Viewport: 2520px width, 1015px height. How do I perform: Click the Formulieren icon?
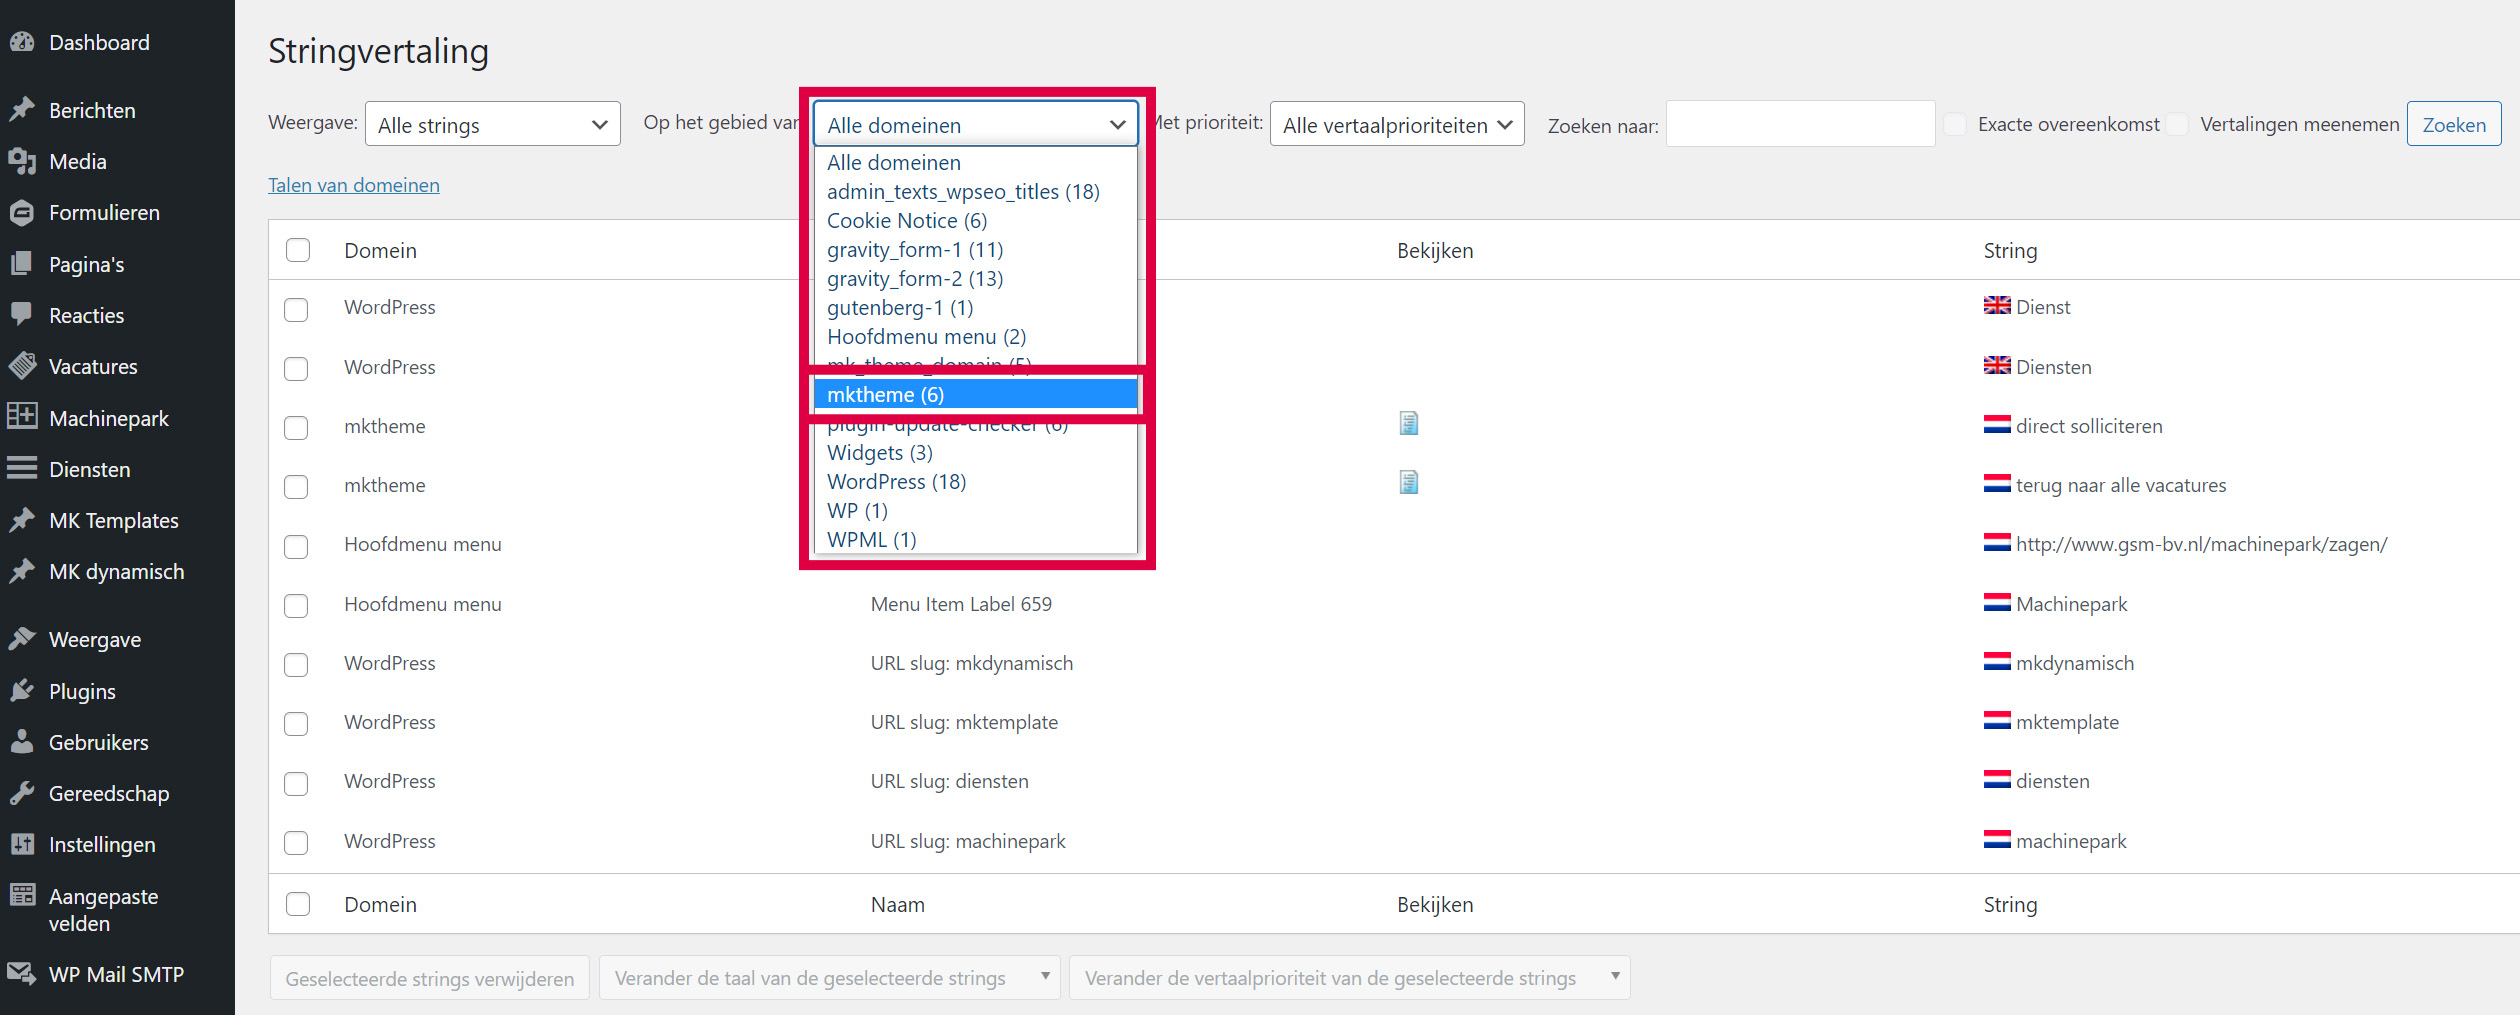click(x=22, y=212)
